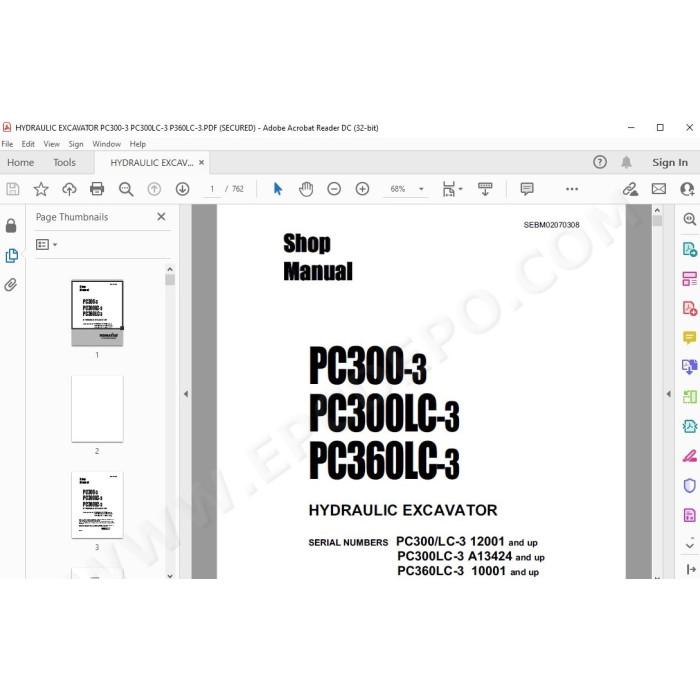Open thumbnail options dropdown menu
The width and height of the screenshot is (700, 700).
[x=46, y=245]
